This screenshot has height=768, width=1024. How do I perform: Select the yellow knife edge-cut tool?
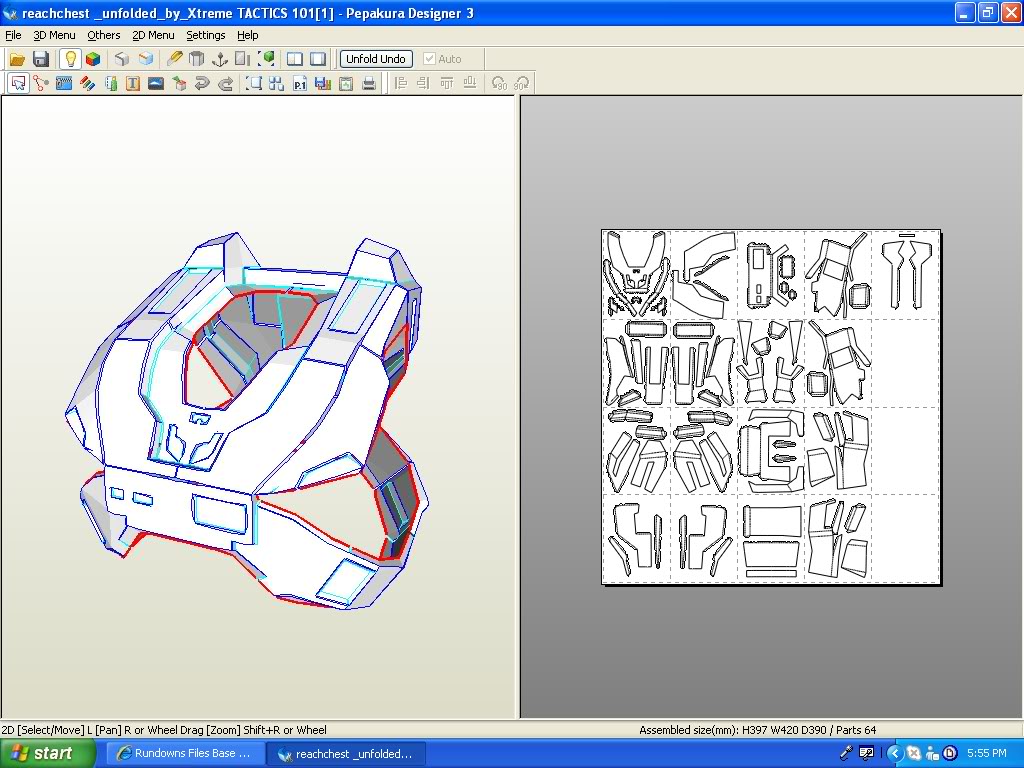[174, 59]
